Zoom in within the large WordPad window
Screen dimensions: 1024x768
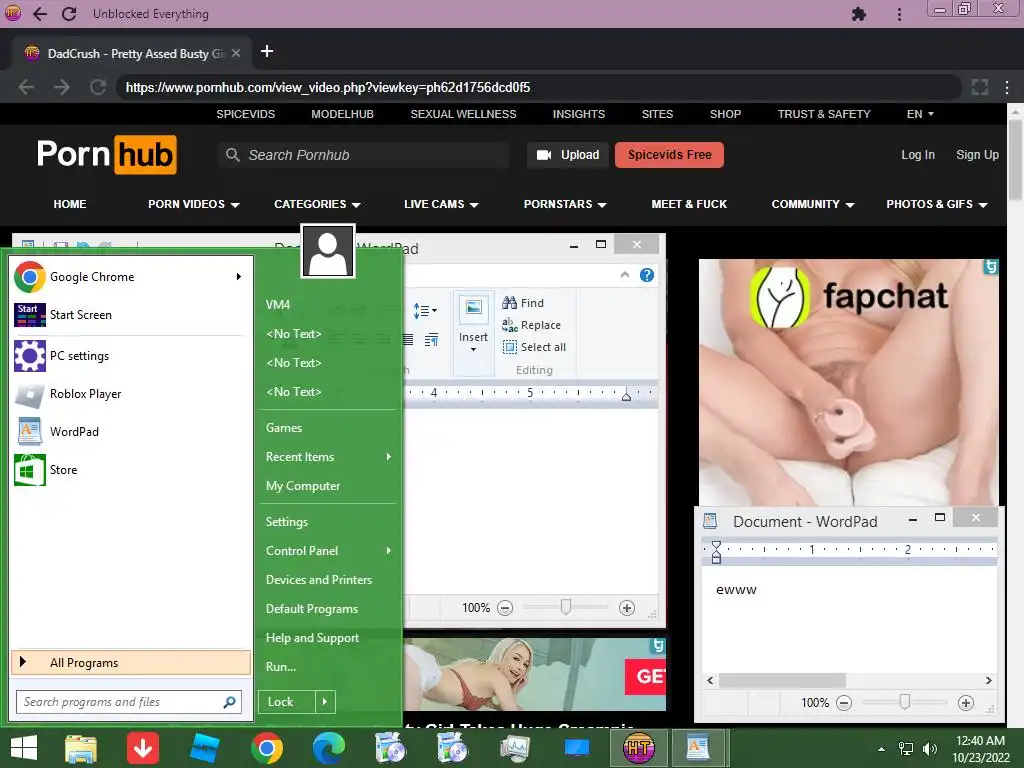pyautogui.click(x=626, y=608)
